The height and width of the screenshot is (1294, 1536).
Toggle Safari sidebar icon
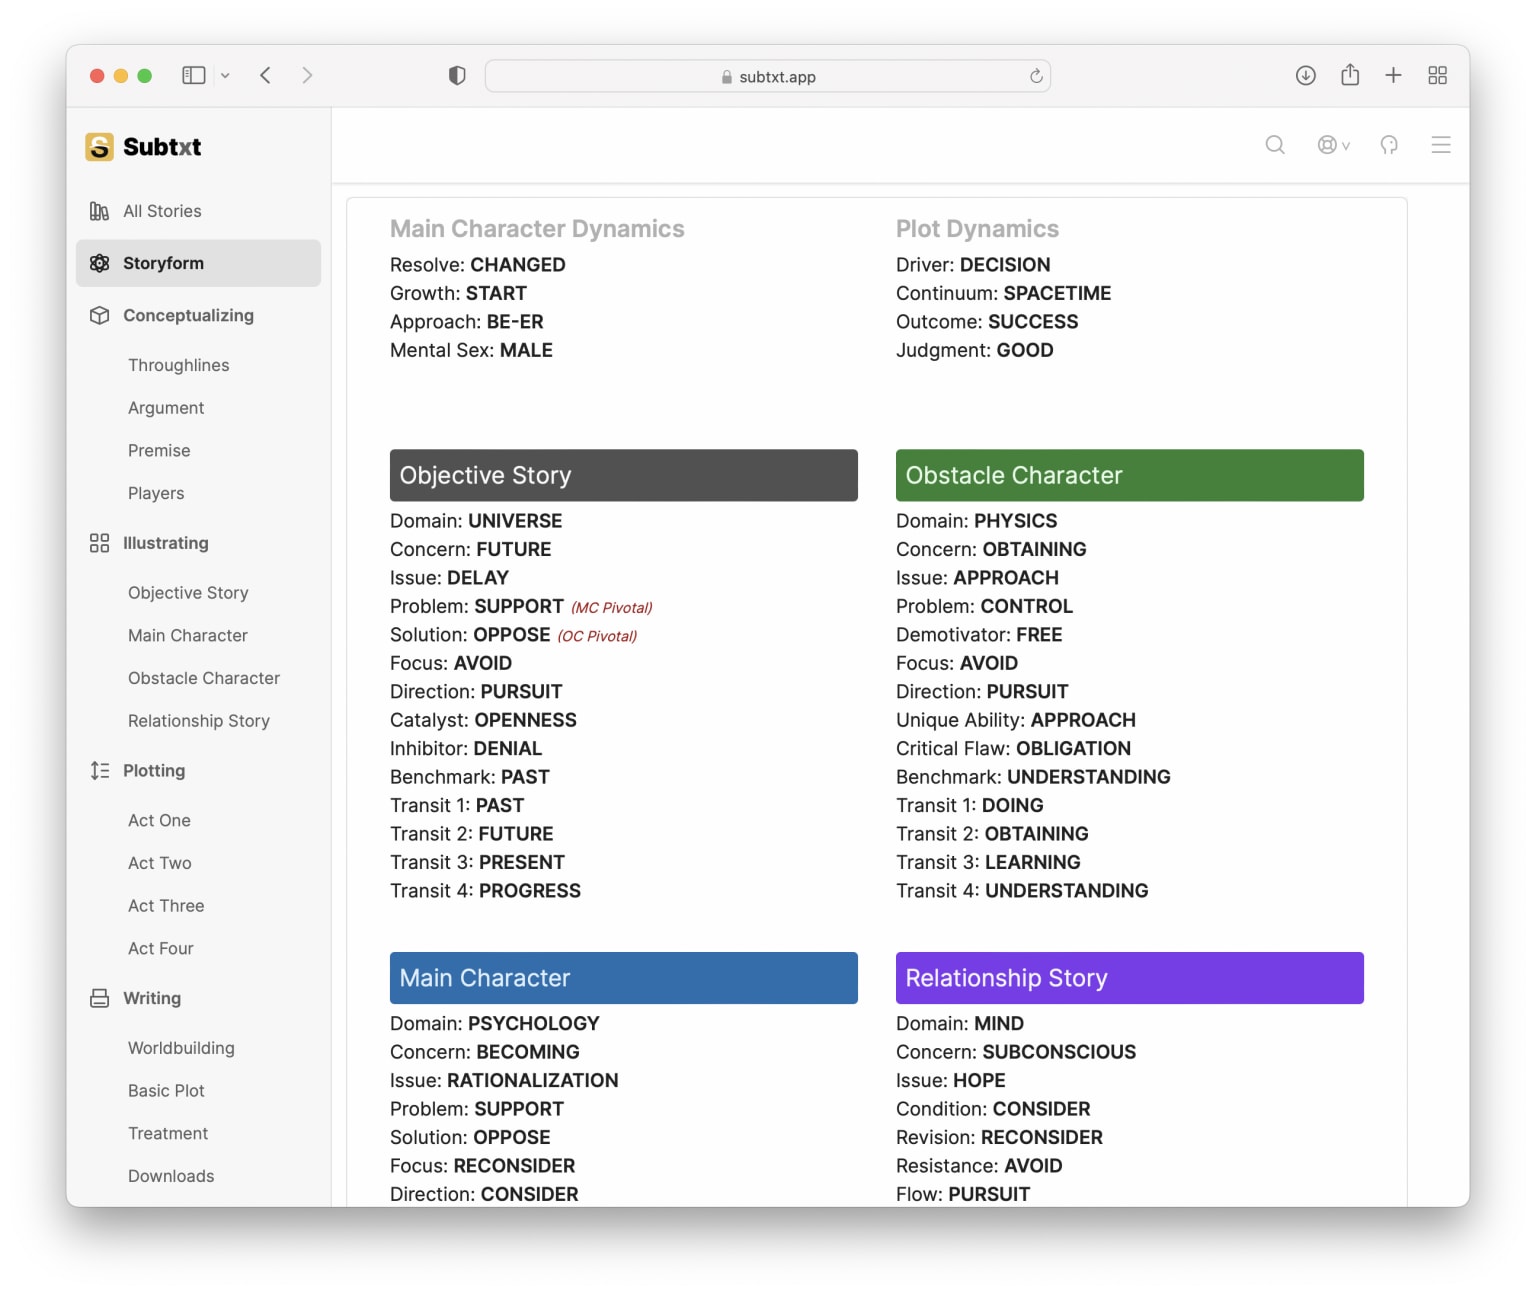(x=194, y=75)
